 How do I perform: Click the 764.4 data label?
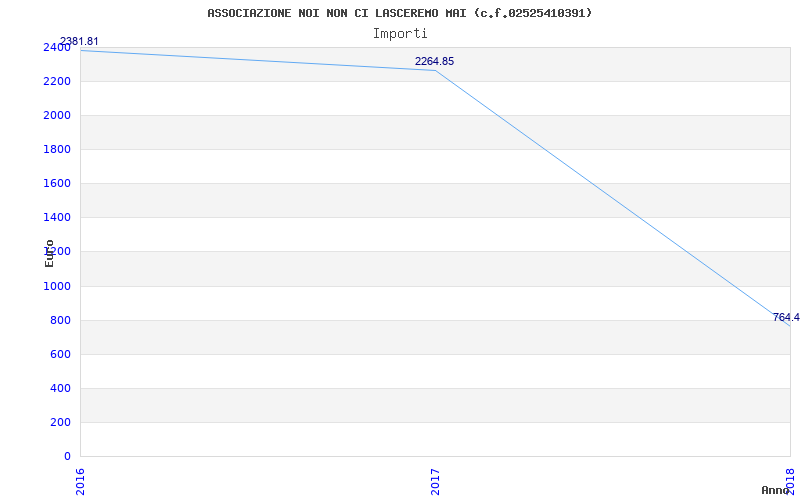click(786, 317)
